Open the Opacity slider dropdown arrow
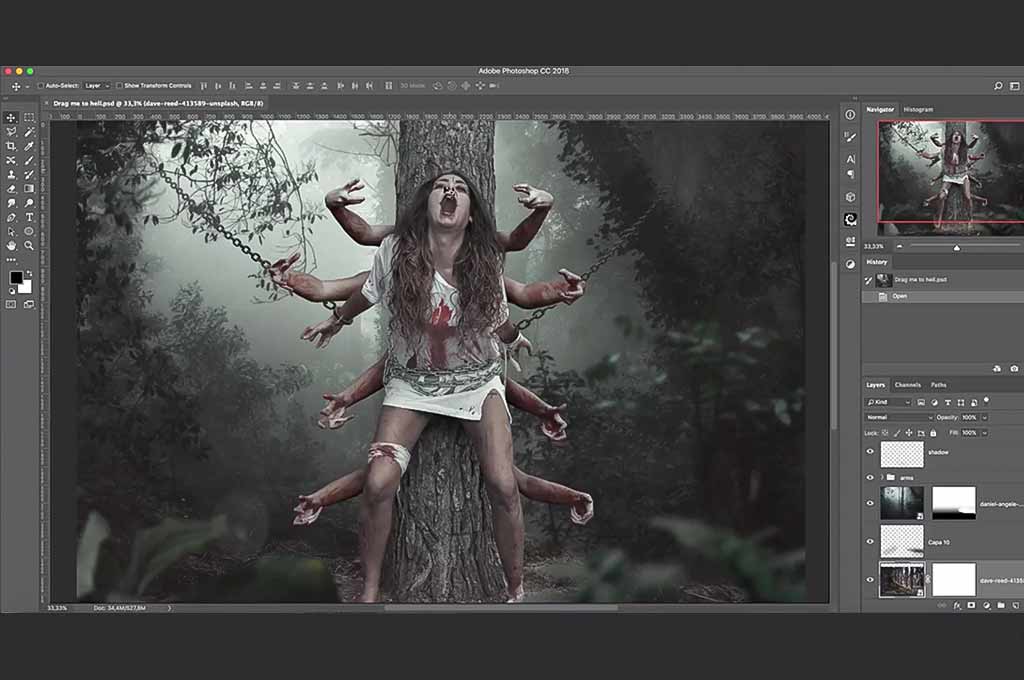The image size is (1024, 680). tap(985, 417)
